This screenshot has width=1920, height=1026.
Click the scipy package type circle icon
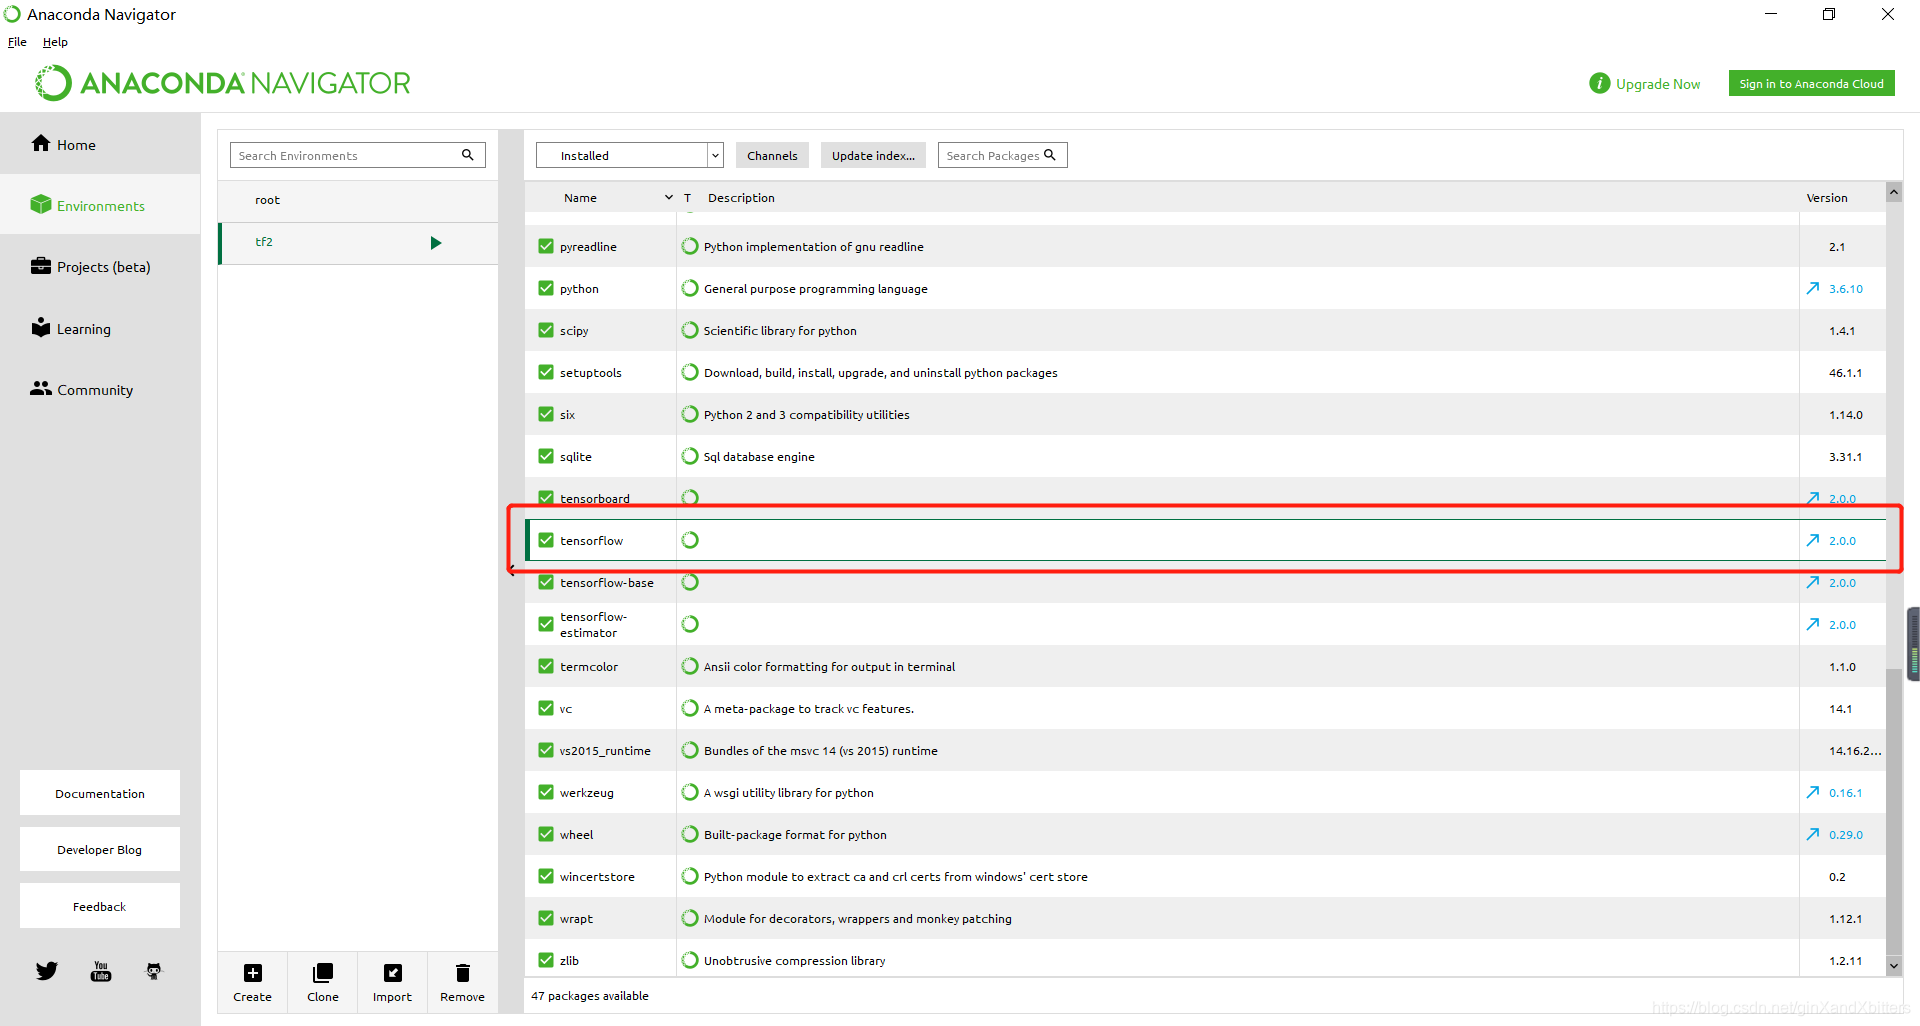pyautogui.click(x=690, y=330)
